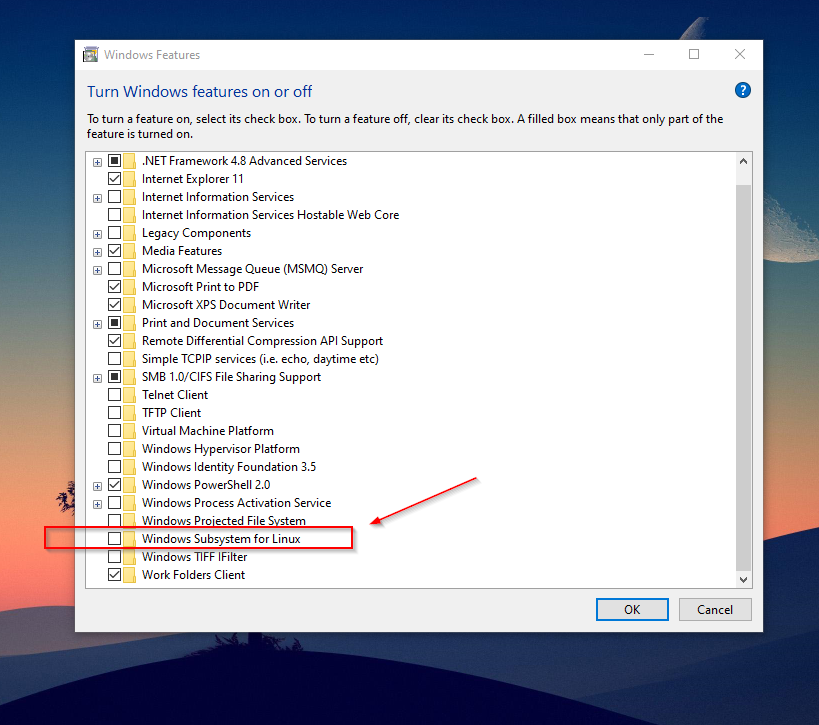This screenshot has width=819, height=725.
Task: Click OK to apply feature changes
Action: (x=632, y=610)
